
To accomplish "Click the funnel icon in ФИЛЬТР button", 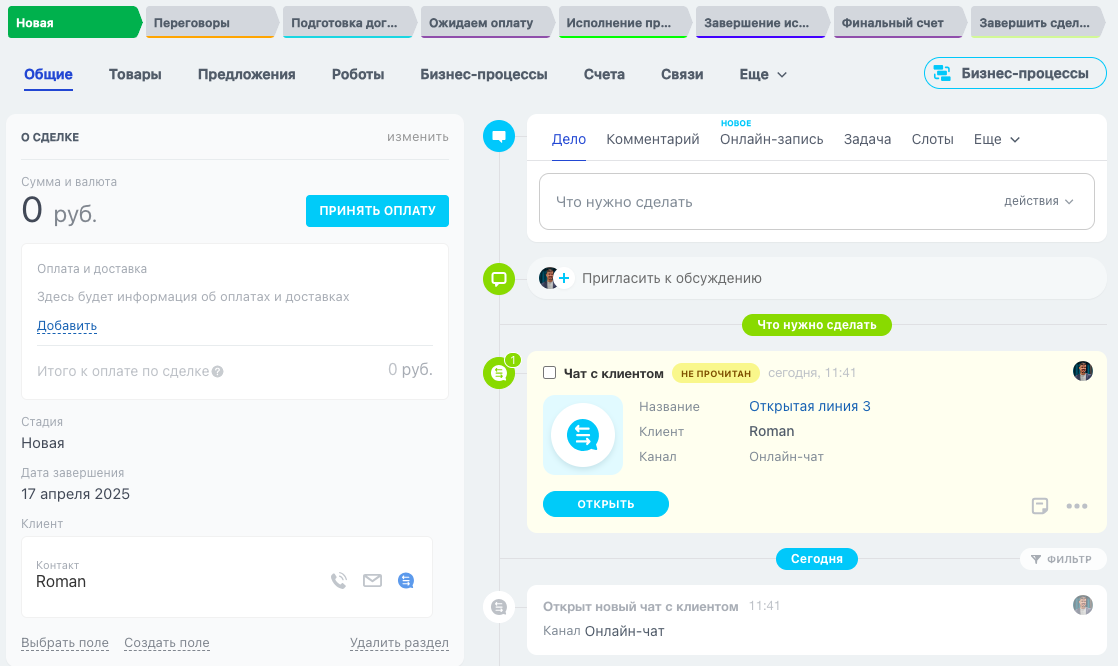I will pyautogui.click(x=1035, y=559).
